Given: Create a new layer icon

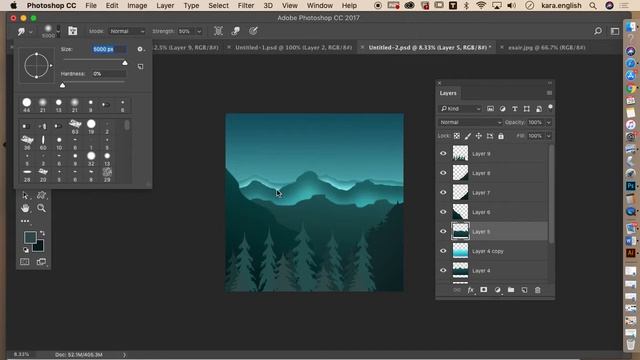Looking at the screenshot, I should click(x=524, y=290).
